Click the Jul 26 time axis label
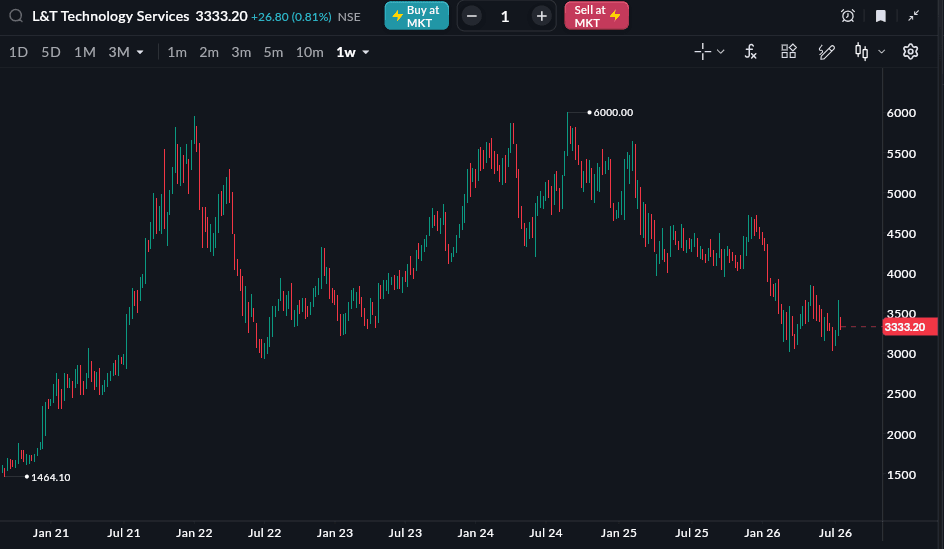This screenshot has width=944, height=549. pyautogui.click(x=835, y=533)
